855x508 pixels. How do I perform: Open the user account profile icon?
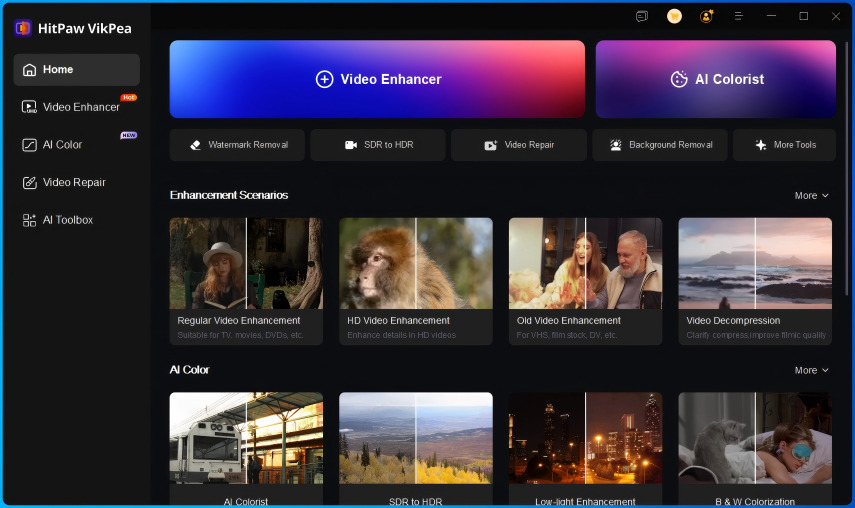(x=706, y=16)
